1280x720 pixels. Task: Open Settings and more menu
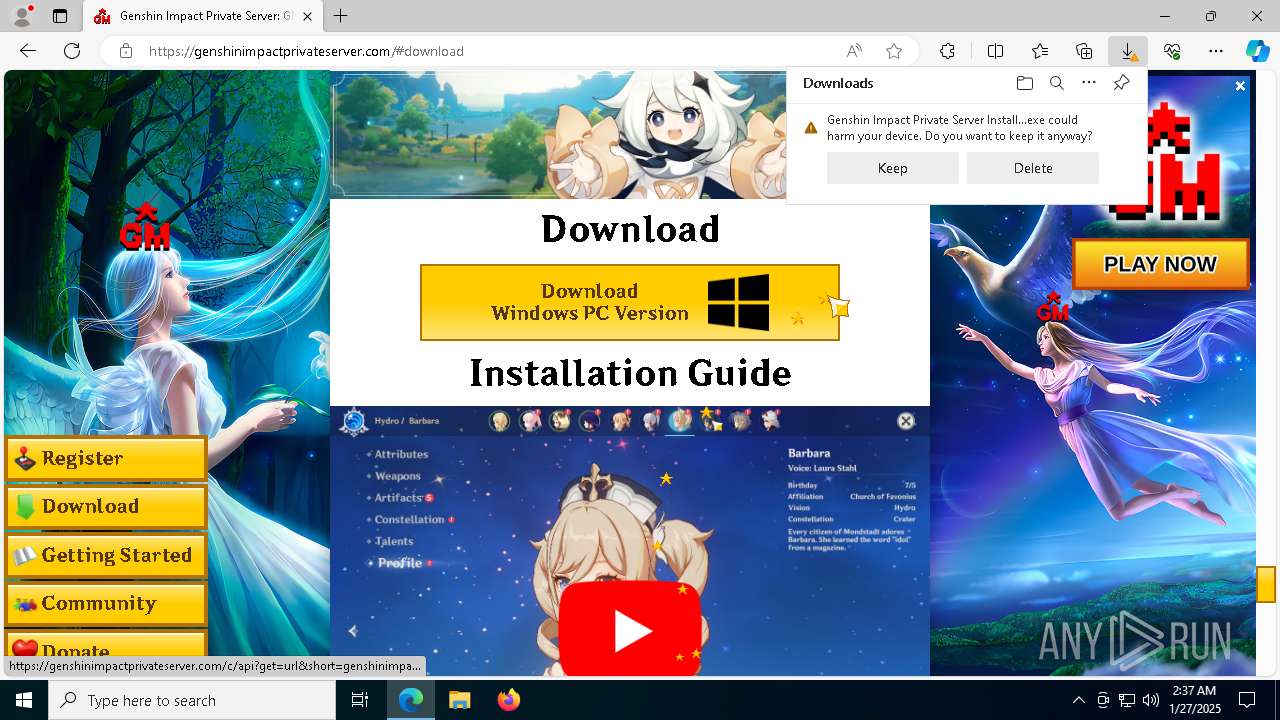pos(1216,51)
